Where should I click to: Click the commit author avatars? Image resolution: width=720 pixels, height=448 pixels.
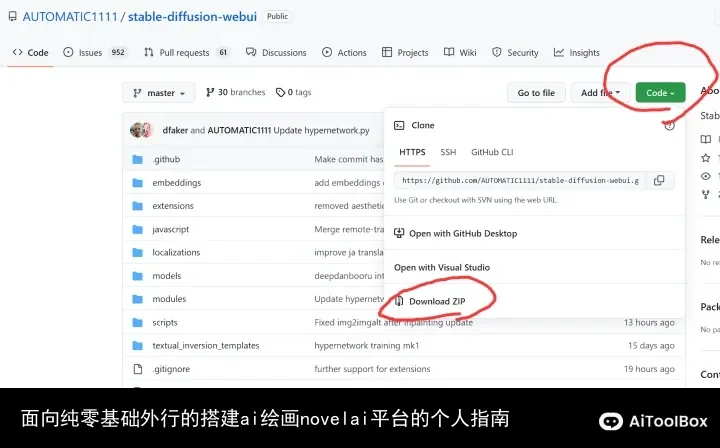pyautogui.click(x=141, y=130)
